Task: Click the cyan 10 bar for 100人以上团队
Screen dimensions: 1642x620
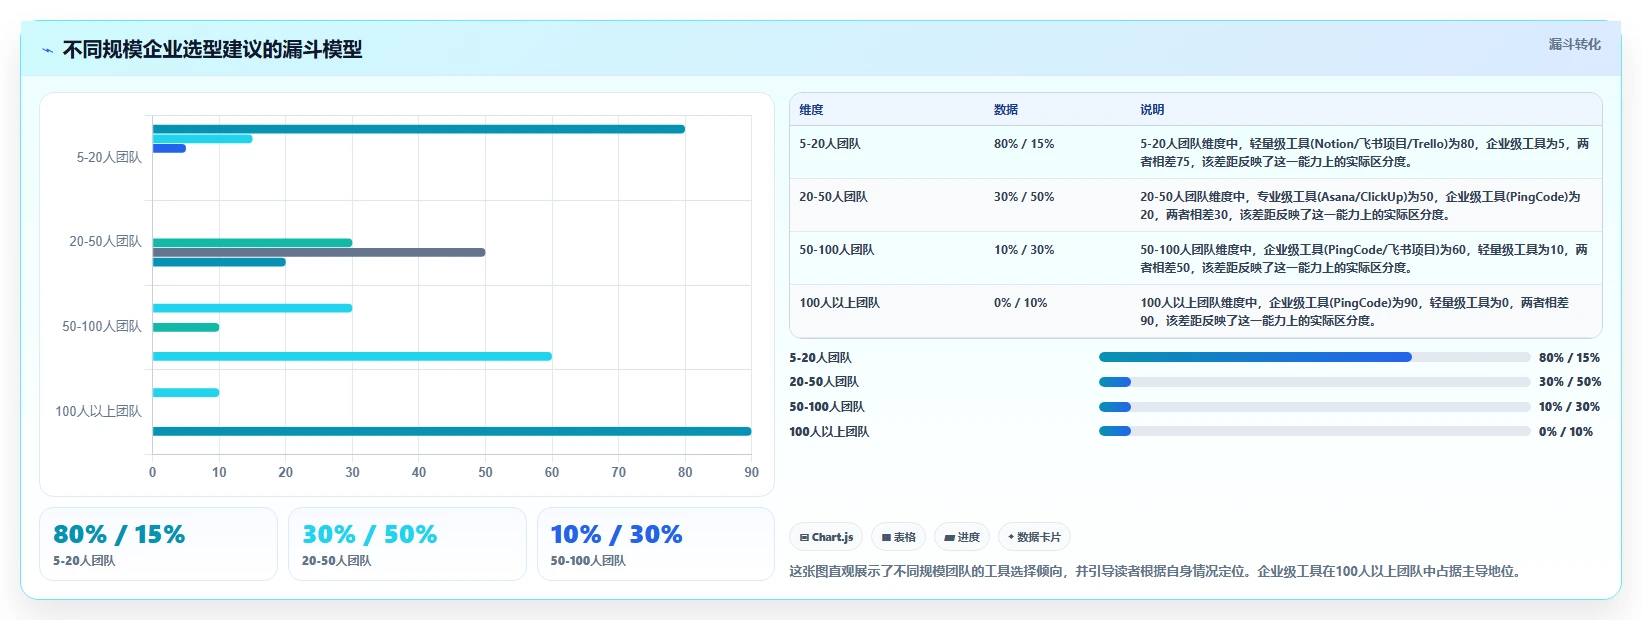Action: point(186,393)
